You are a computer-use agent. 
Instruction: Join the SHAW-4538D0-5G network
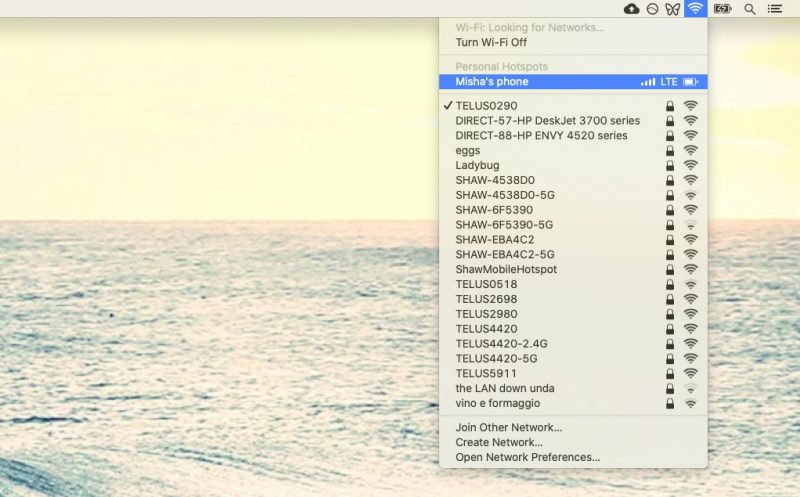point(573,195)
